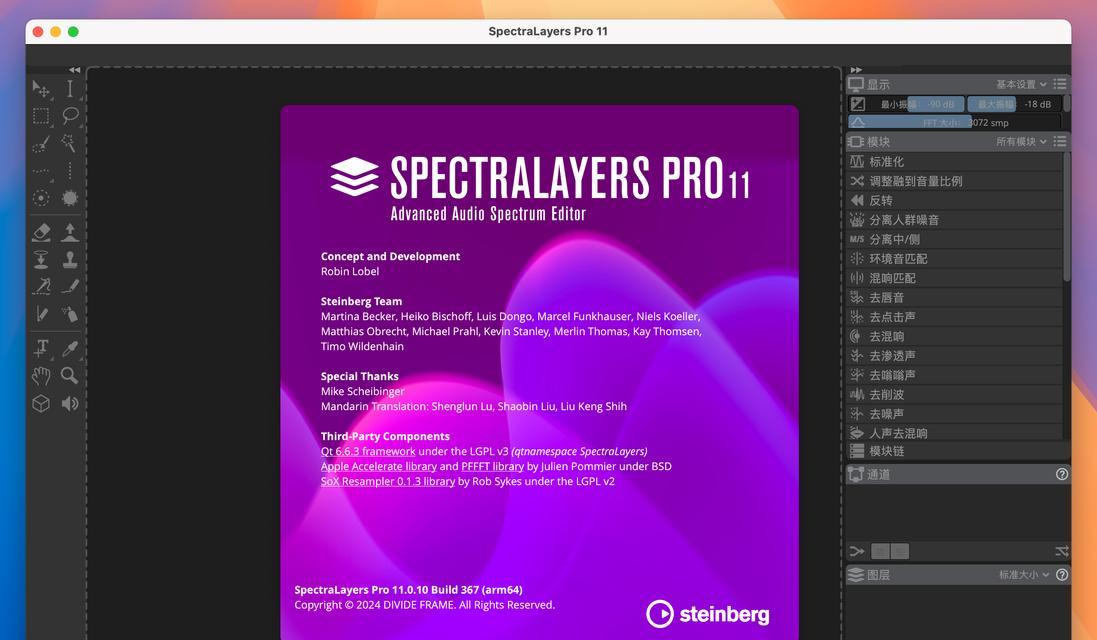The image size is (1097, 640).
Task: Select the Pencil tool
Action: point(41,314)
